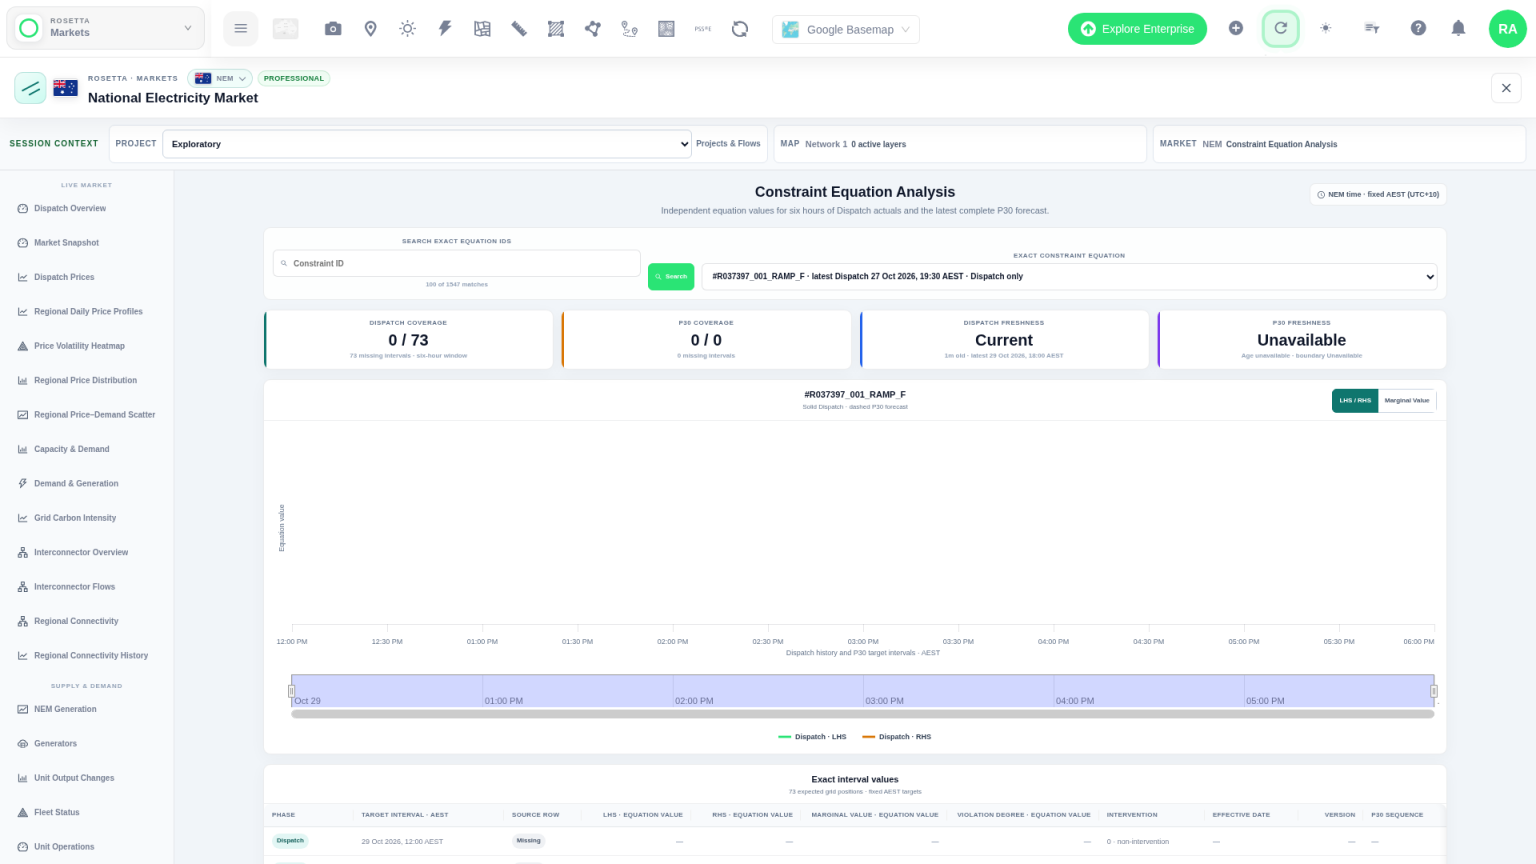Select the location pin tool
Image resolution: width=1536 pixels, height=864 pixels.
tap(370, 29)
